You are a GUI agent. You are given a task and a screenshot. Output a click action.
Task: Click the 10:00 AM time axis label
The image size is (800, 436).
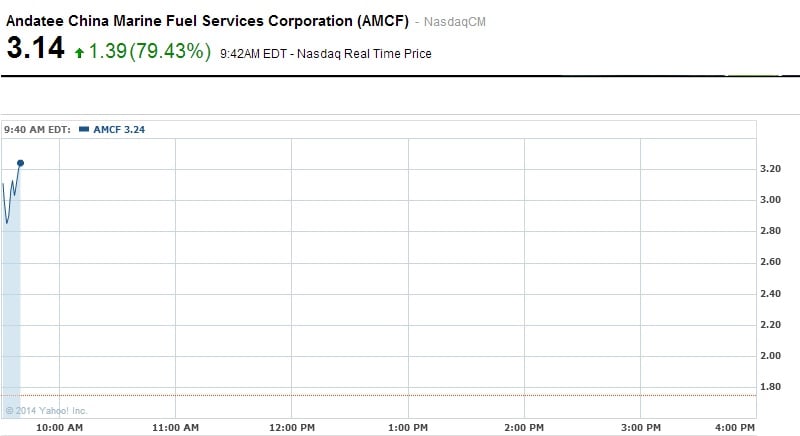pos(60,428)
